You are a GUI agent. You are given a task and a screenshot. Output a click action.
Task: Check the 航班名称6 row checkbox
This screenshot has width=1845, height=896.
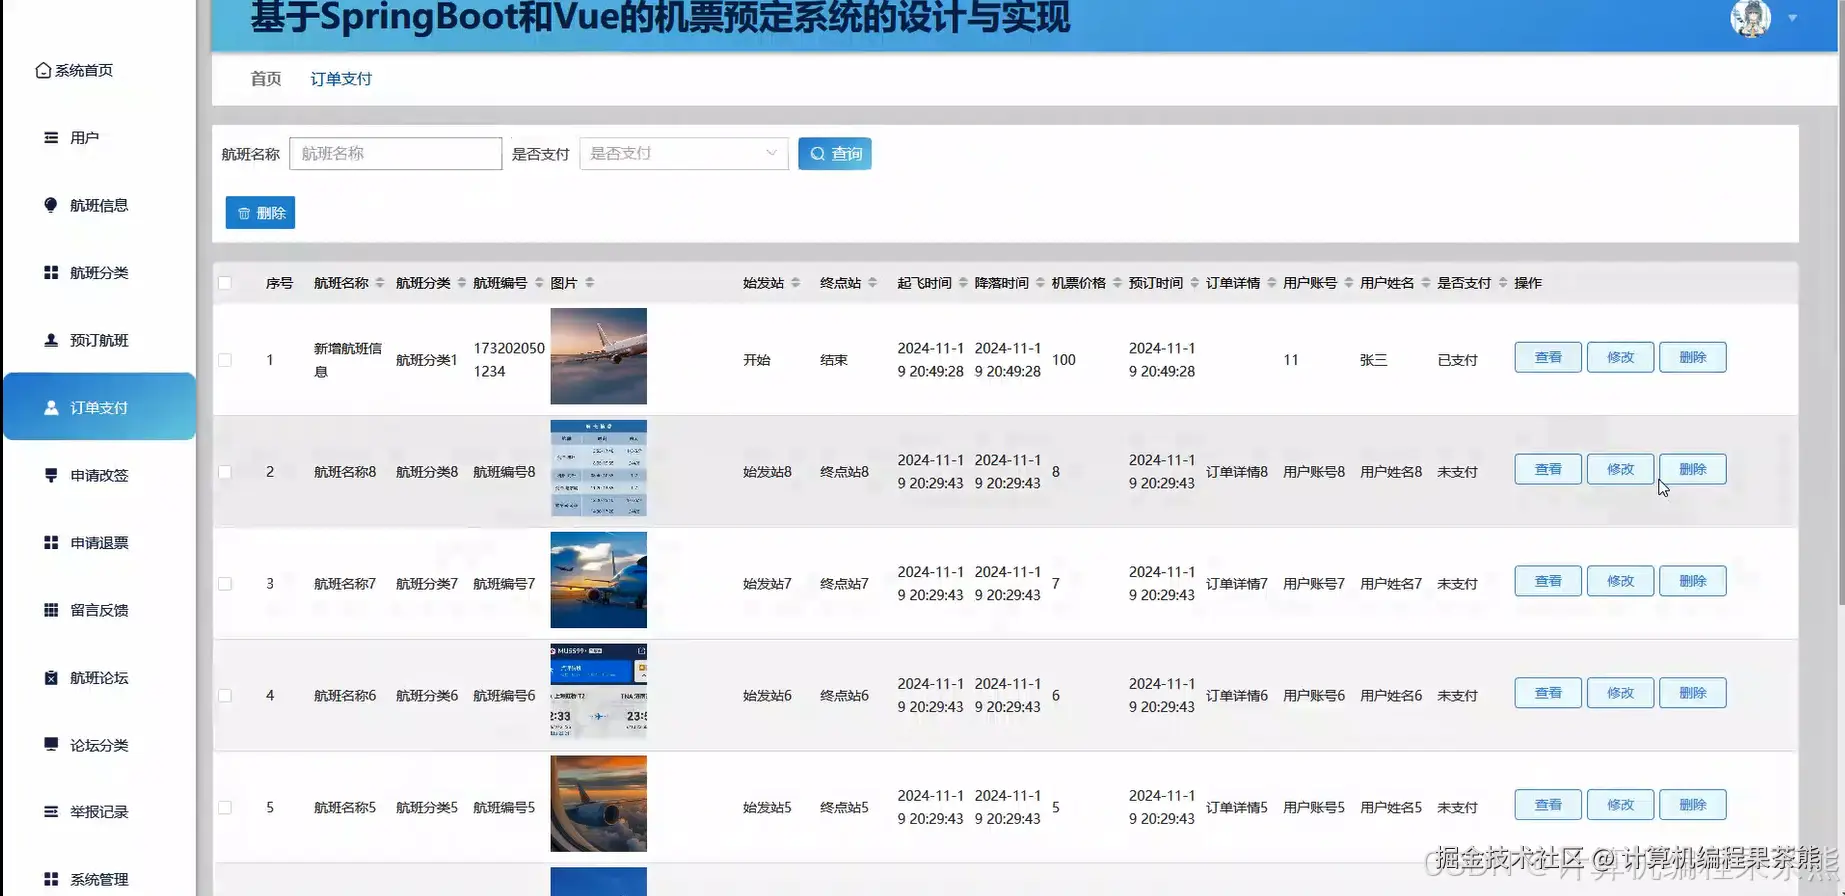225,696
